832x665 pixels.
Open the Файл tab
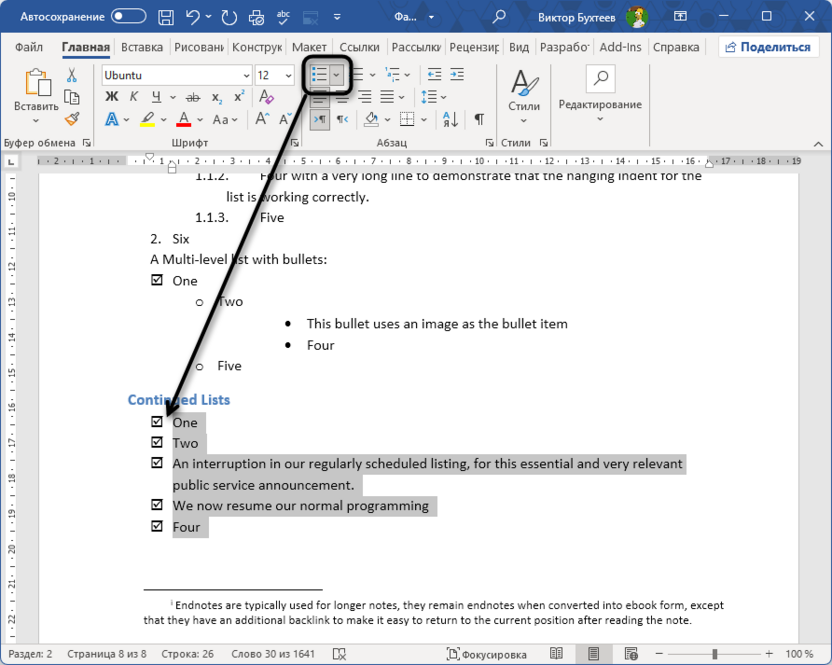29,47
